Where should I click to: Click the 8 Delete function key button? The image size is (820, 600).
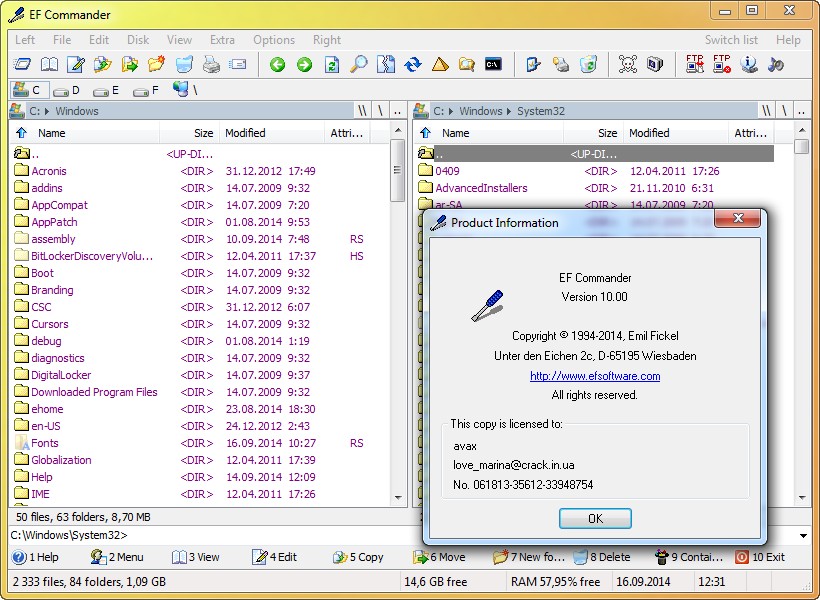(x=602, y=557)
